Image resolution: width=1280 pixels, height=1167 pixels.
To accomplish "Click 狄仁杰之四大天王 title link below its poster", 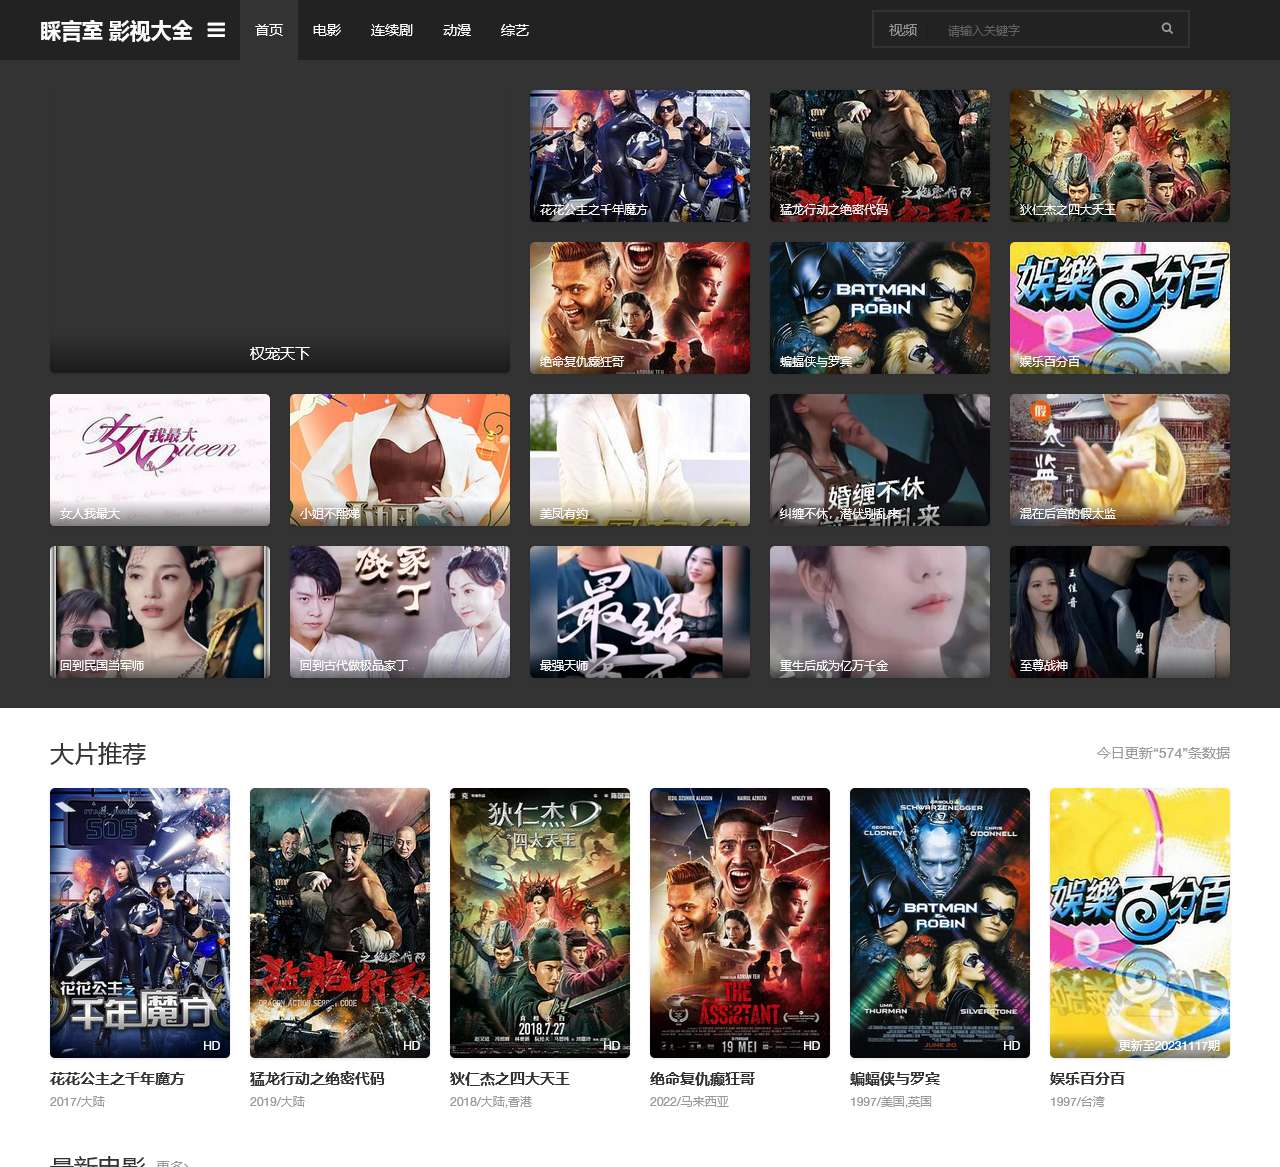I will click(x=510, y=1079).
